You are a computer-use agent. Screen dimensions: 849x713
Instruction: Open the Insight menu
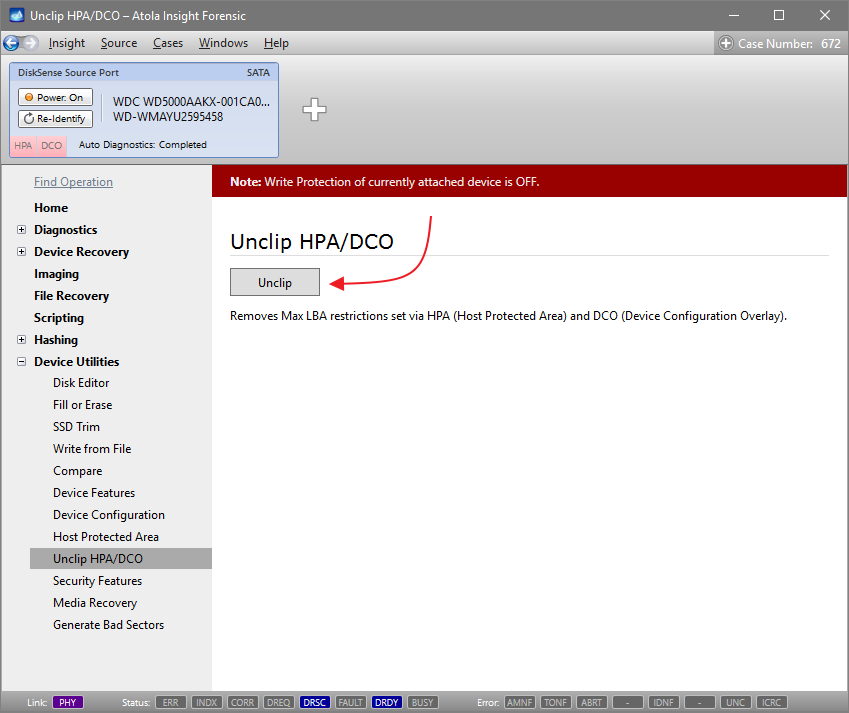point(67,43)
